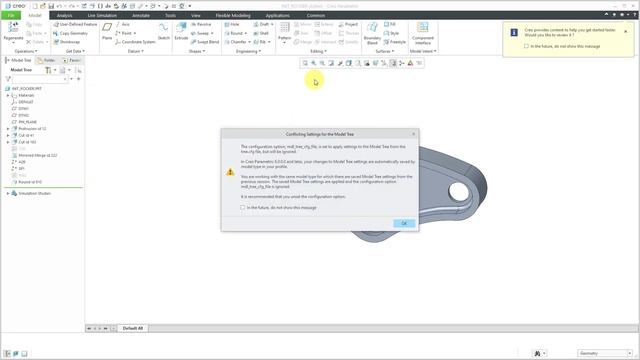Expand the Editing group dropdown

318,51
